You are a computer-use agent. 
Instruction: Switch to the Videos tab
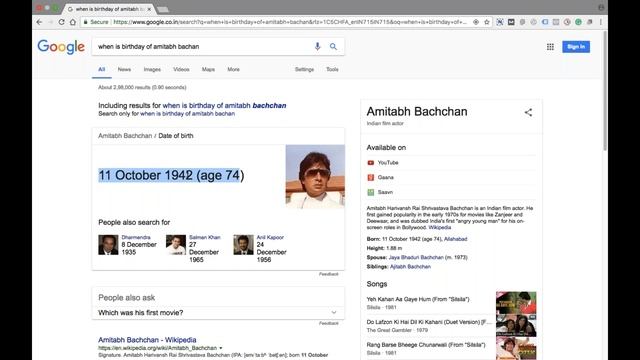tap(181, 69)
